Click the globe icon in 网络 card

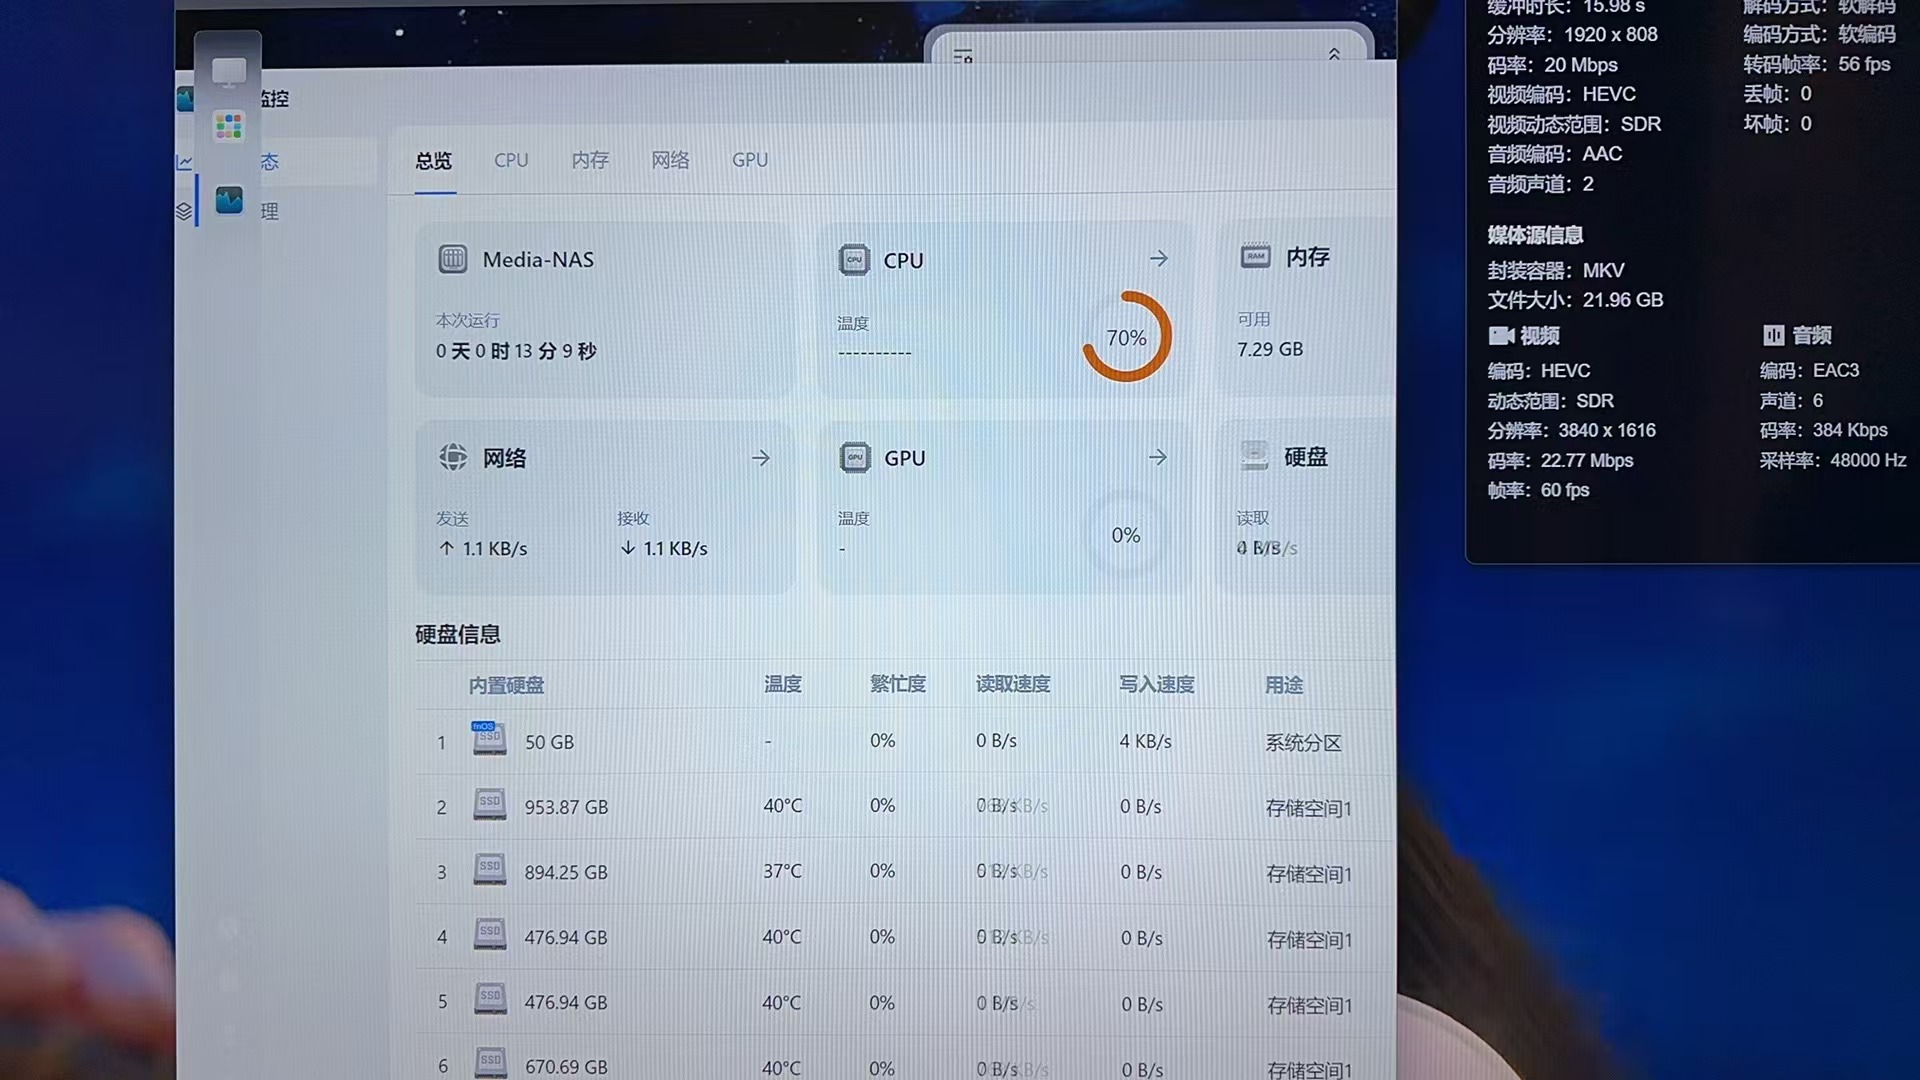pyautogui.click(x=453, y=457)
